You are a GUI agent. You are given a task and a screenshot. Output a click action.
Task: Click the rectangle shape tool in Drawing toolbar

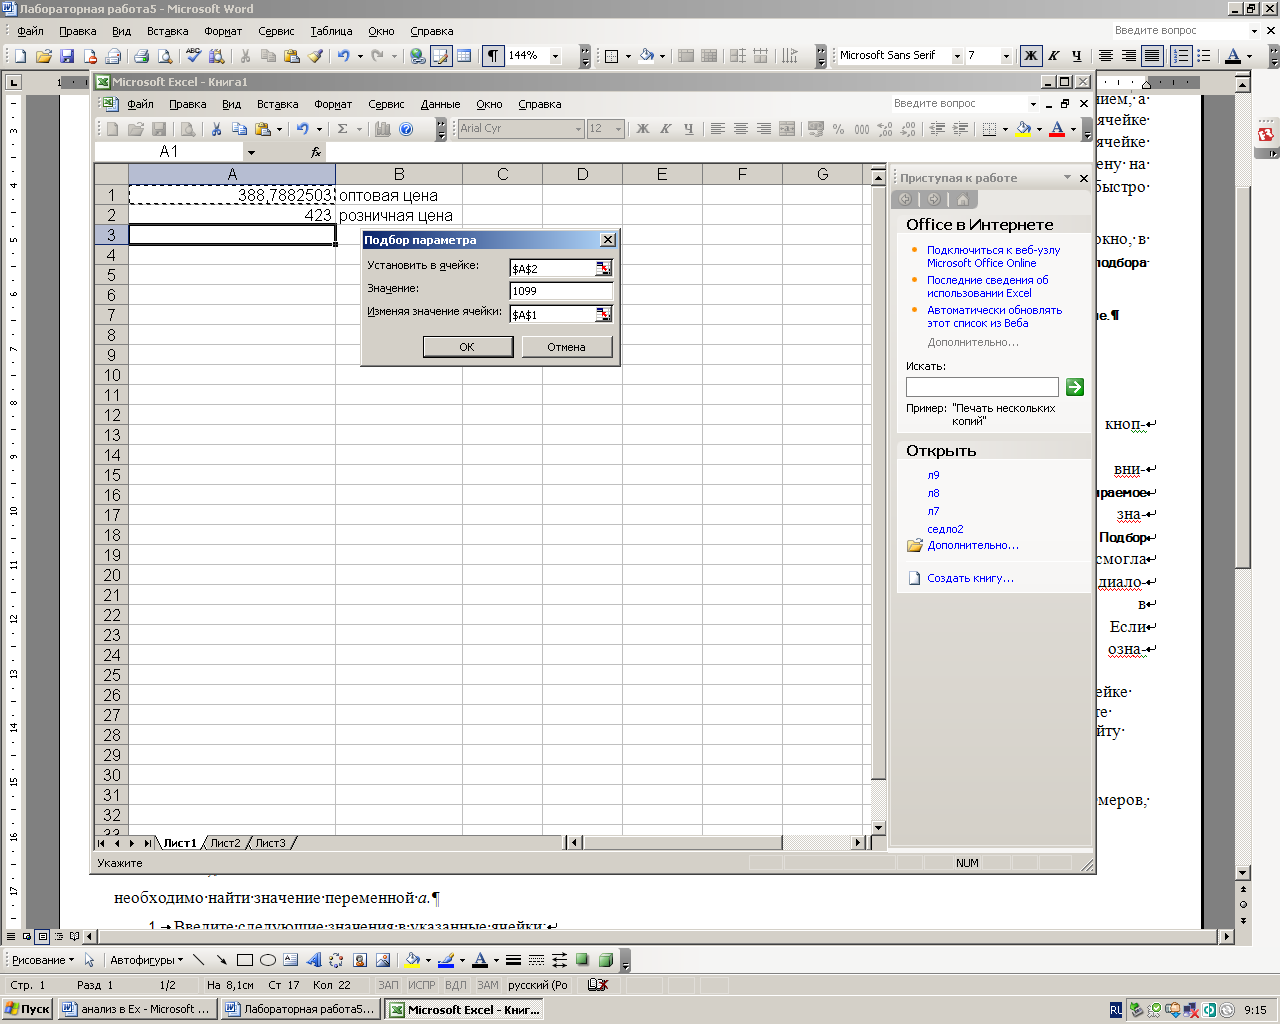(245, 960)
